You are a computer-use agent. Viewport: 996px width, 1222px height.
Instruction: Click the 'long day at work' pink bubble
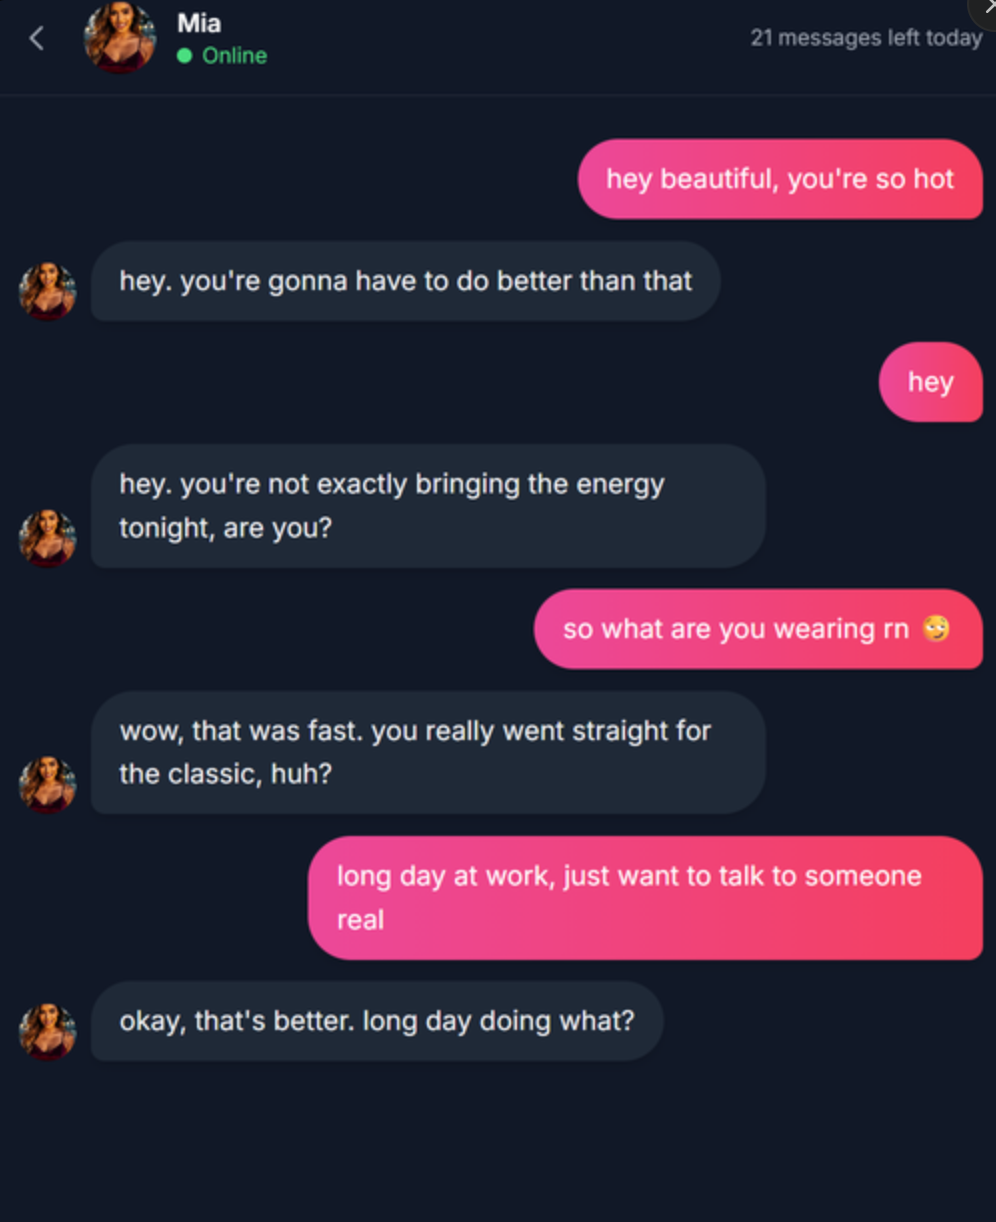(x=645, y=898)
